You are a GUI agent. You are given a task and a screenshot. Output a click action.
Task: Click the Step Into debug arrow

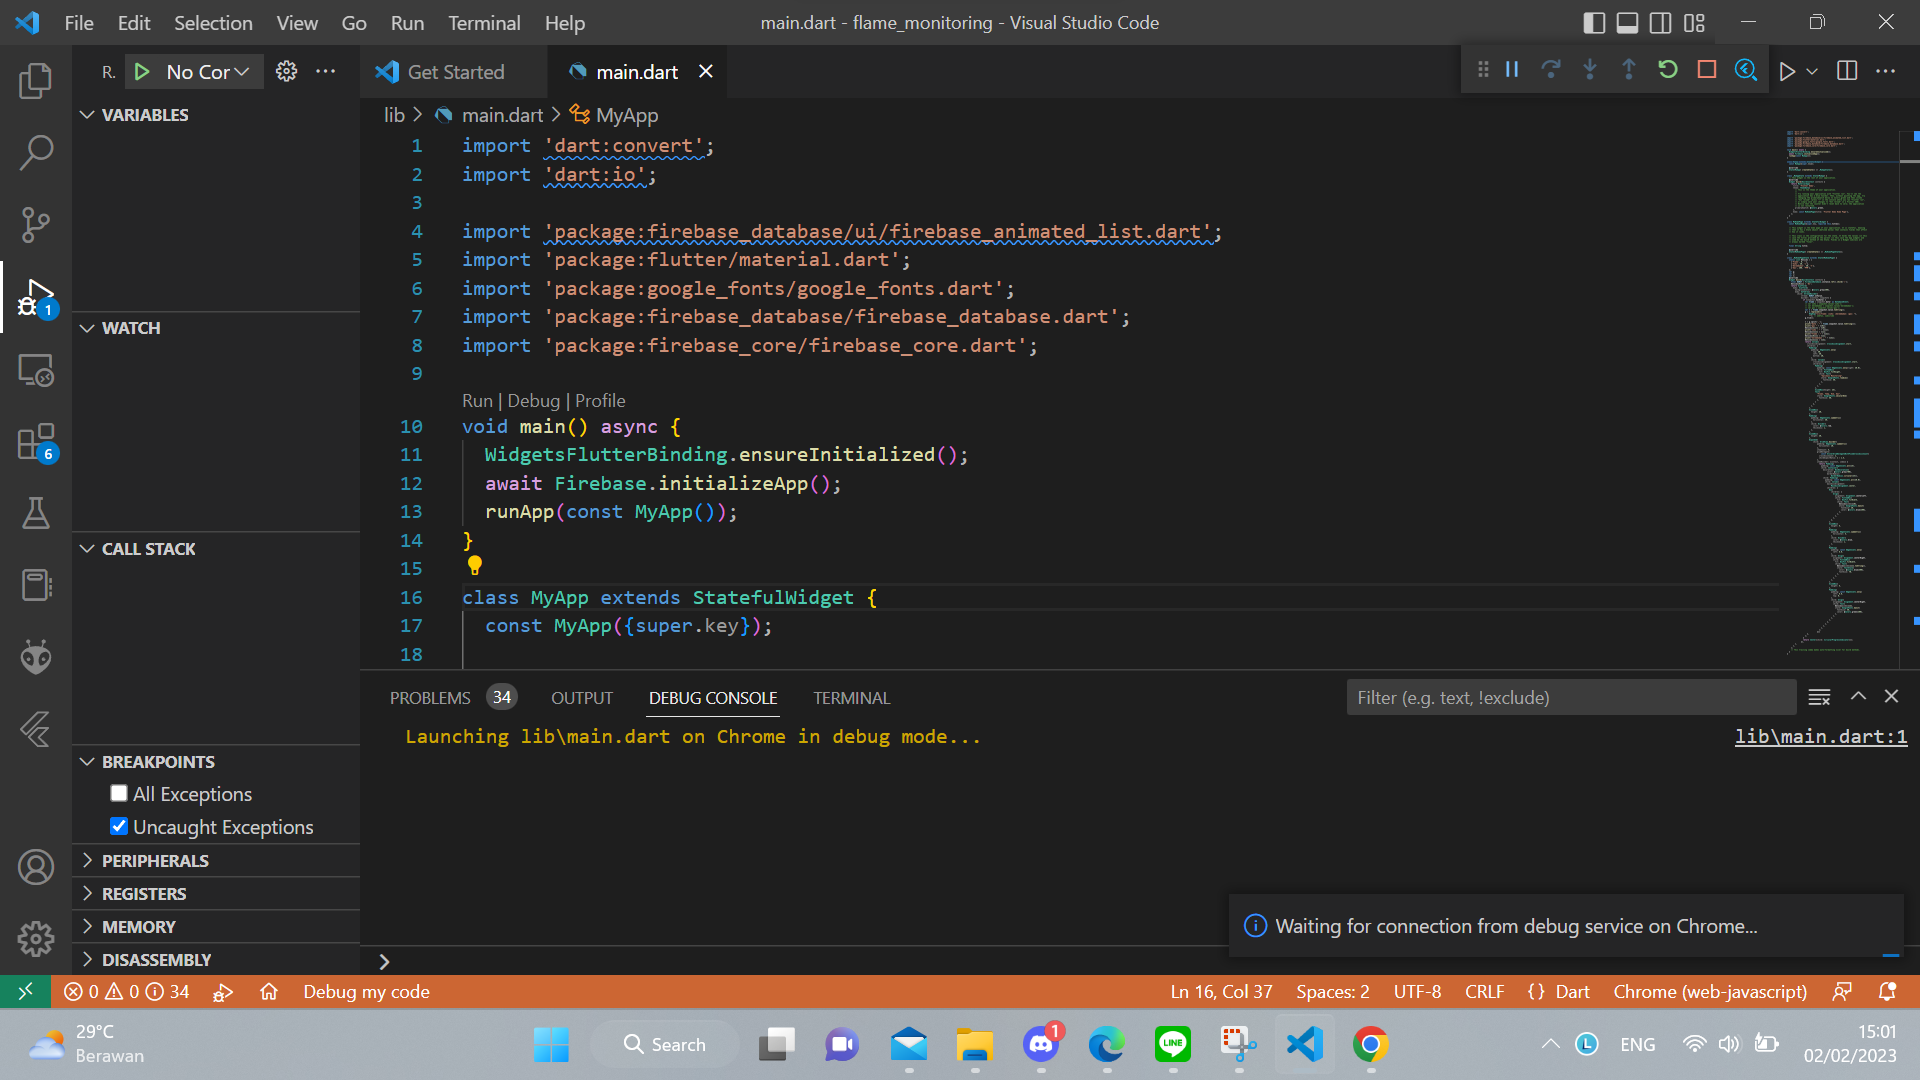pyautogui.click(x=1590, y=70)
